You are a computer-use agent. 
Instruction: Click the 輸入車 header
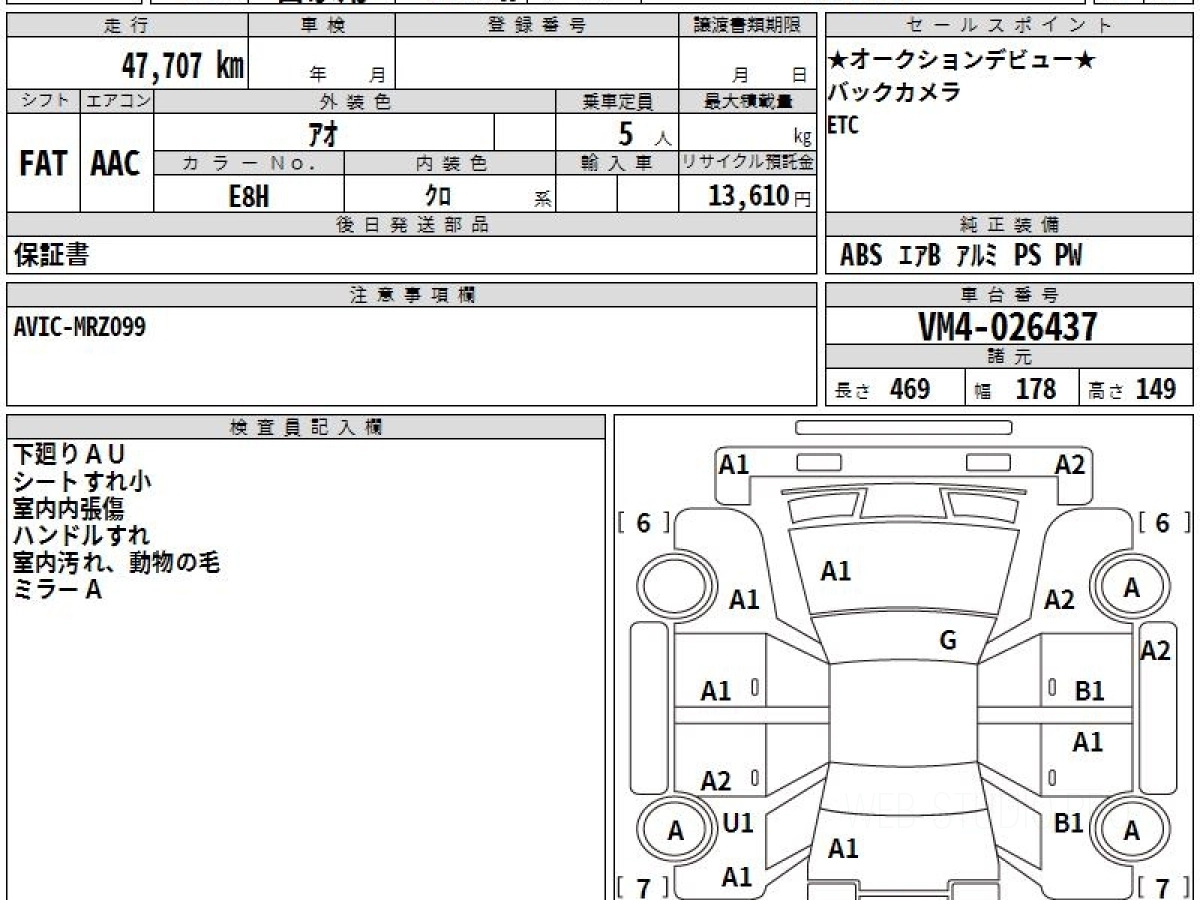click(x=617, y=163)
